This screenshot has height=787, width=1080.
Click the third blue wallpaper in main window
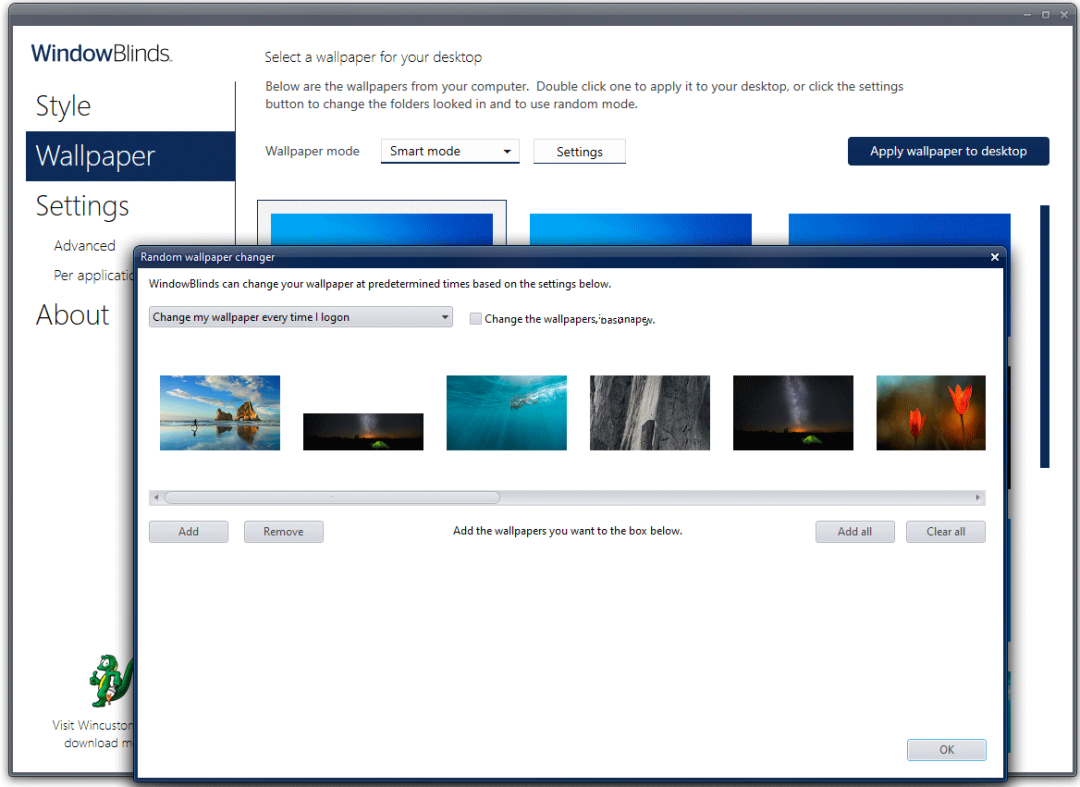[x=899, y=229]
